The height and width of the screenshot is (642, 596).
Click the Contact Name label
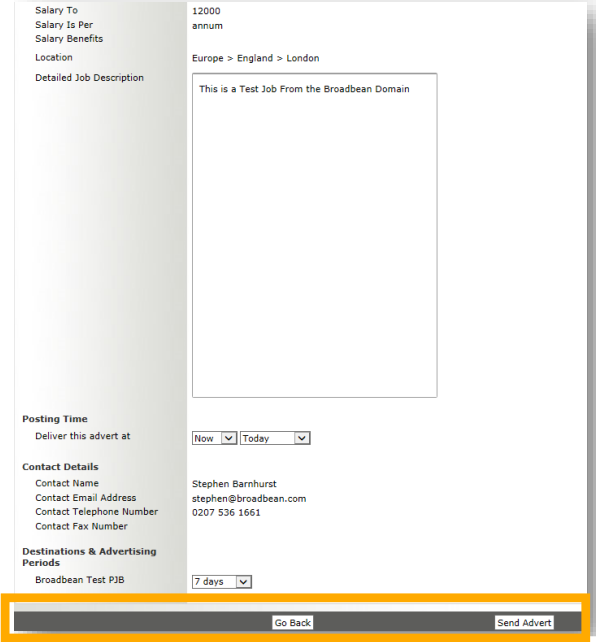click(67, 483)
